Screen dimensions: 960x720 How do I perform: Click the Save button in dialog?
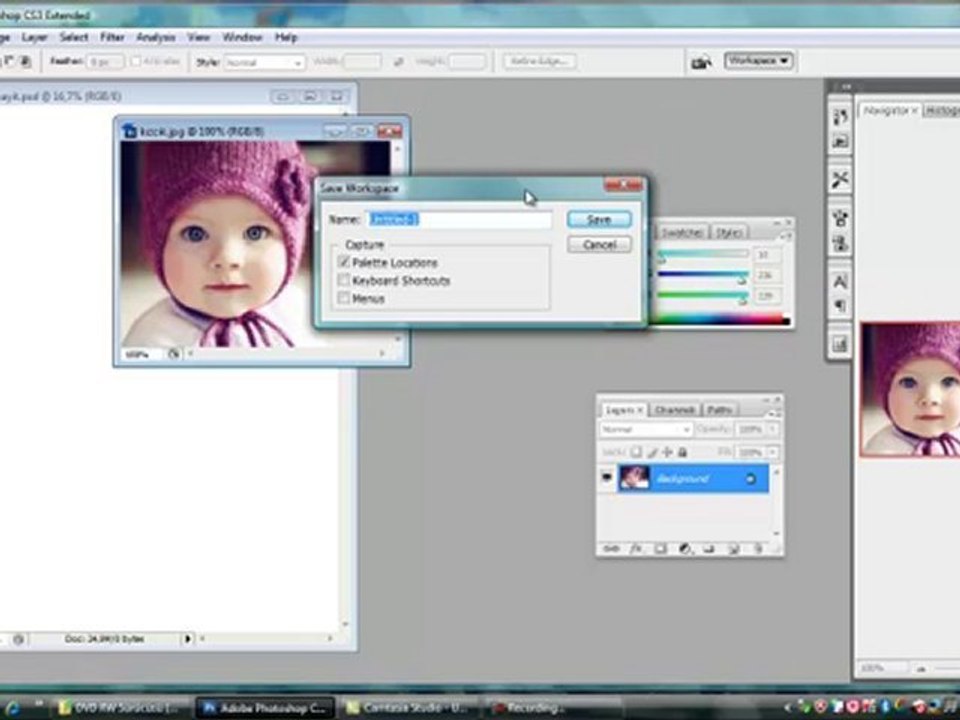(x=599, y=219)
